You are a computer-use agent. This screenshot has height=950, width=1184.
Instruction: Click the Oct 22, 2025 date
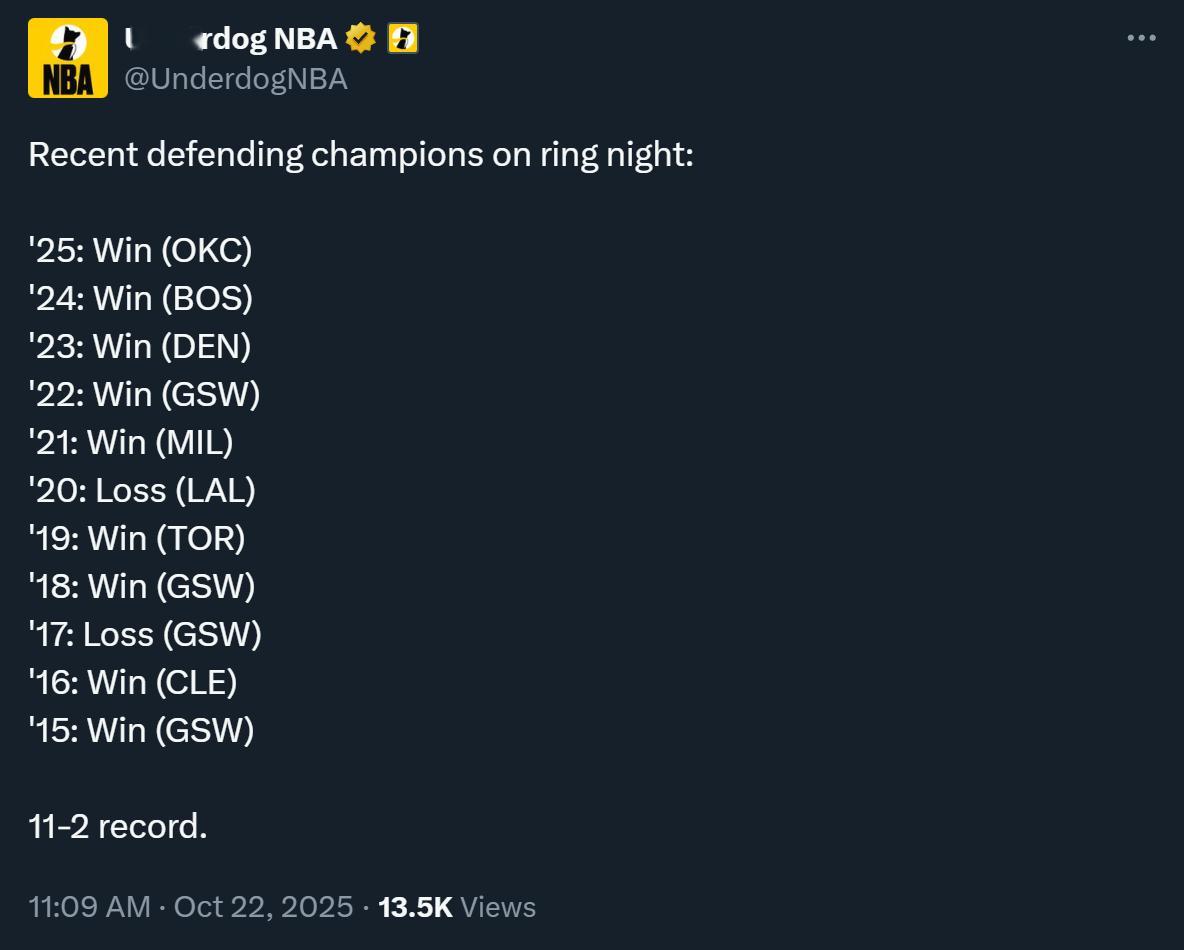click(x=263, y=907)
